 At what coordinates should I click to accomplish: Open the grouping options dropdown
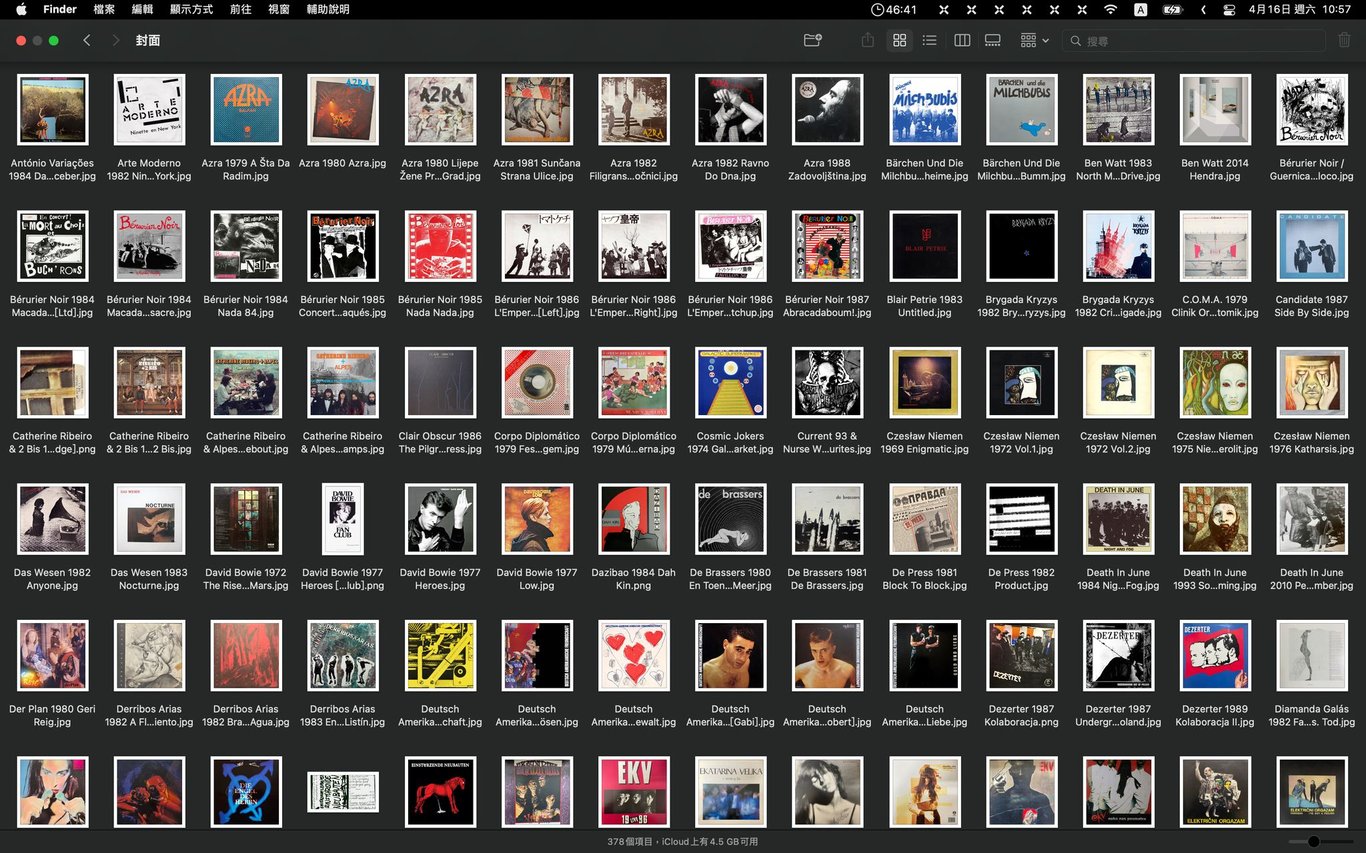pyautogui.click(x=1034, y=40)
